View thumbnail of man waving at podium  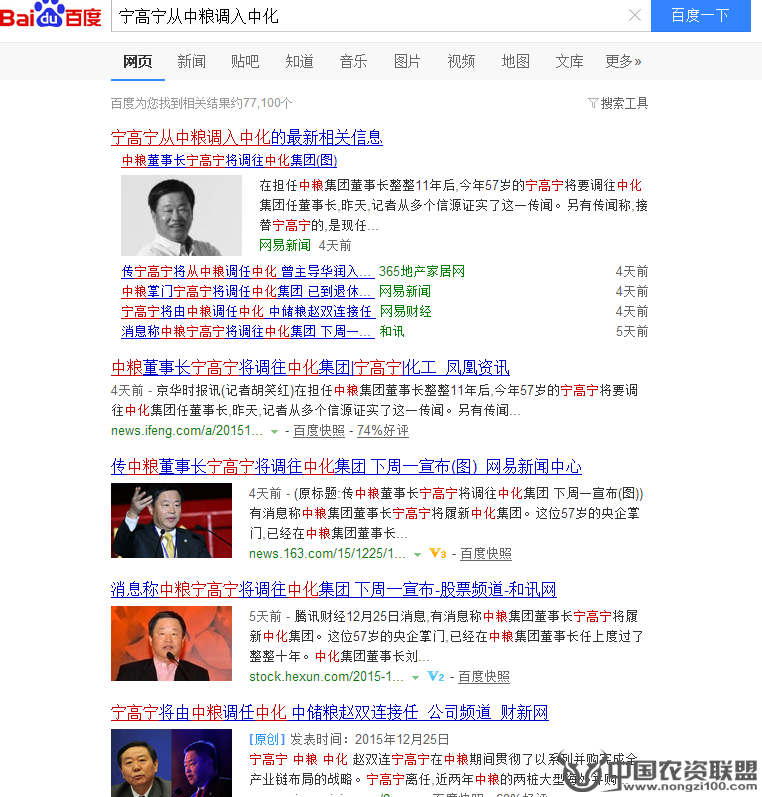click(x=171, y=520)
